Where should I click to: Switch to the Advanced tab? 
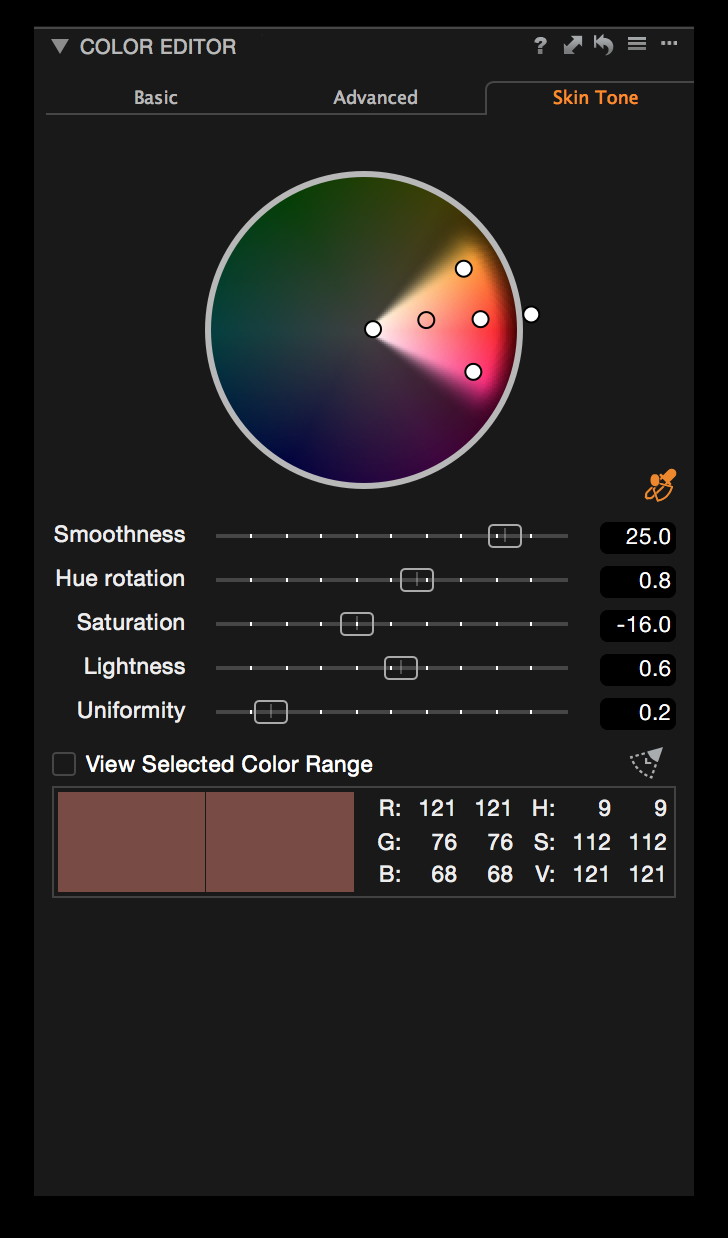coord(375,97)
